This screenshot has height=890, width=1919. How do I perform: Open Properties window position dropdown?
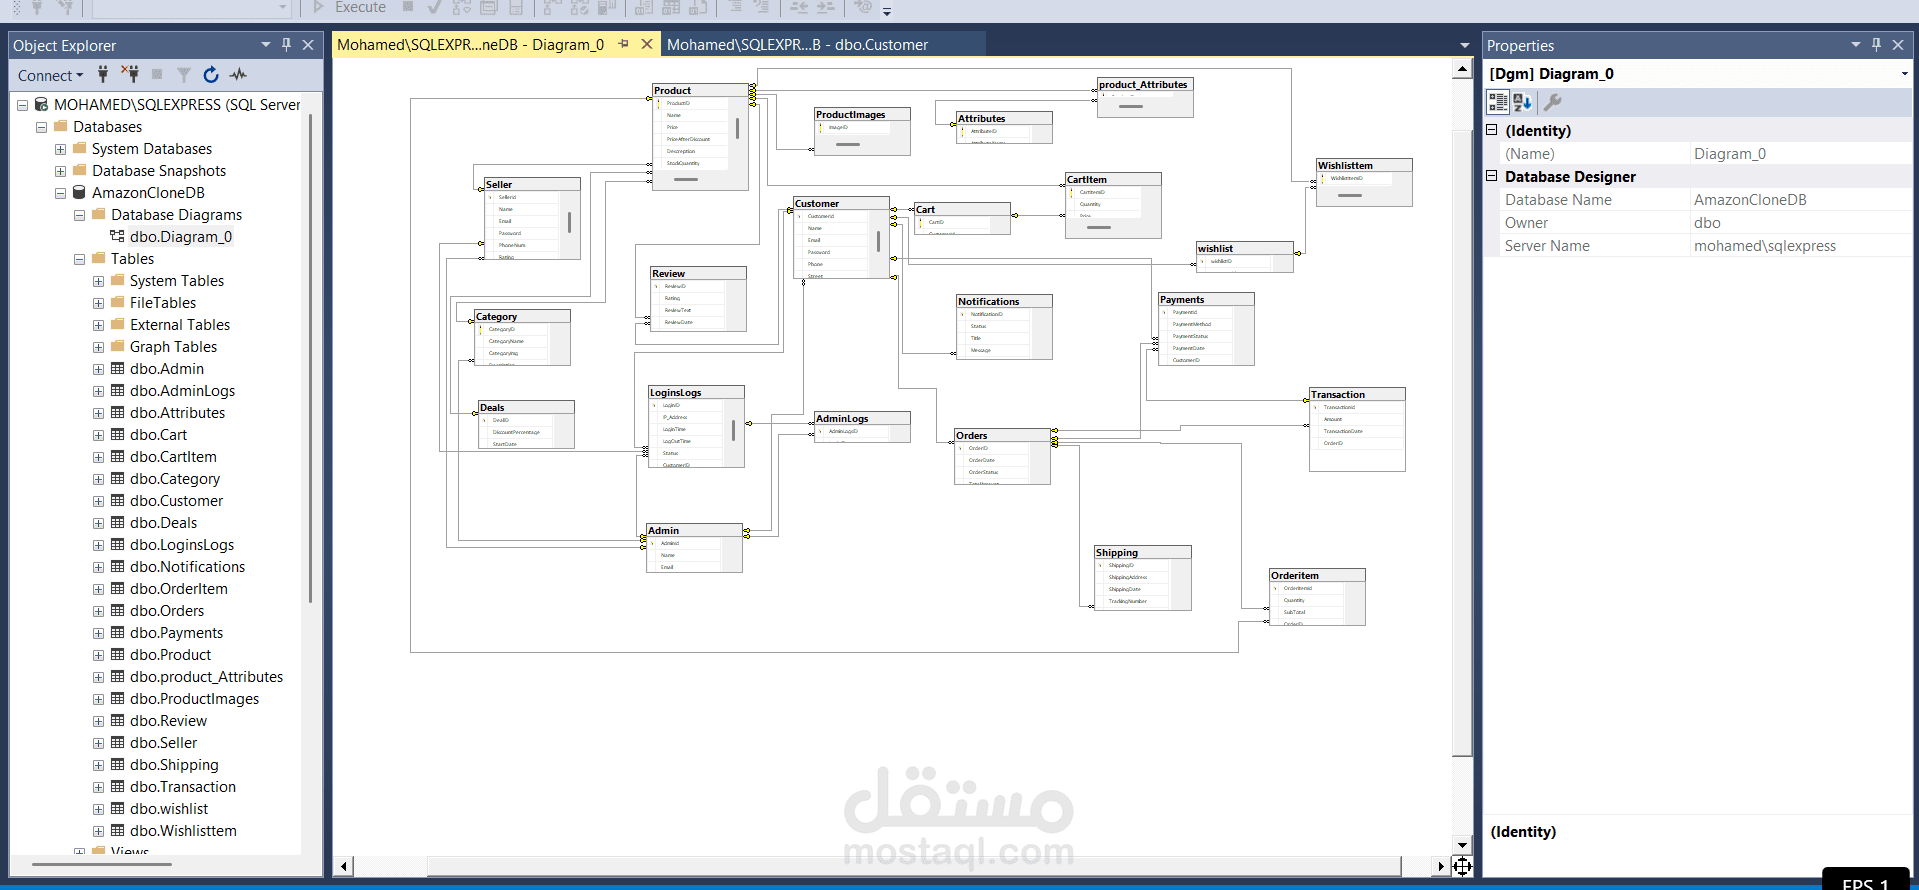point(1856,45)
